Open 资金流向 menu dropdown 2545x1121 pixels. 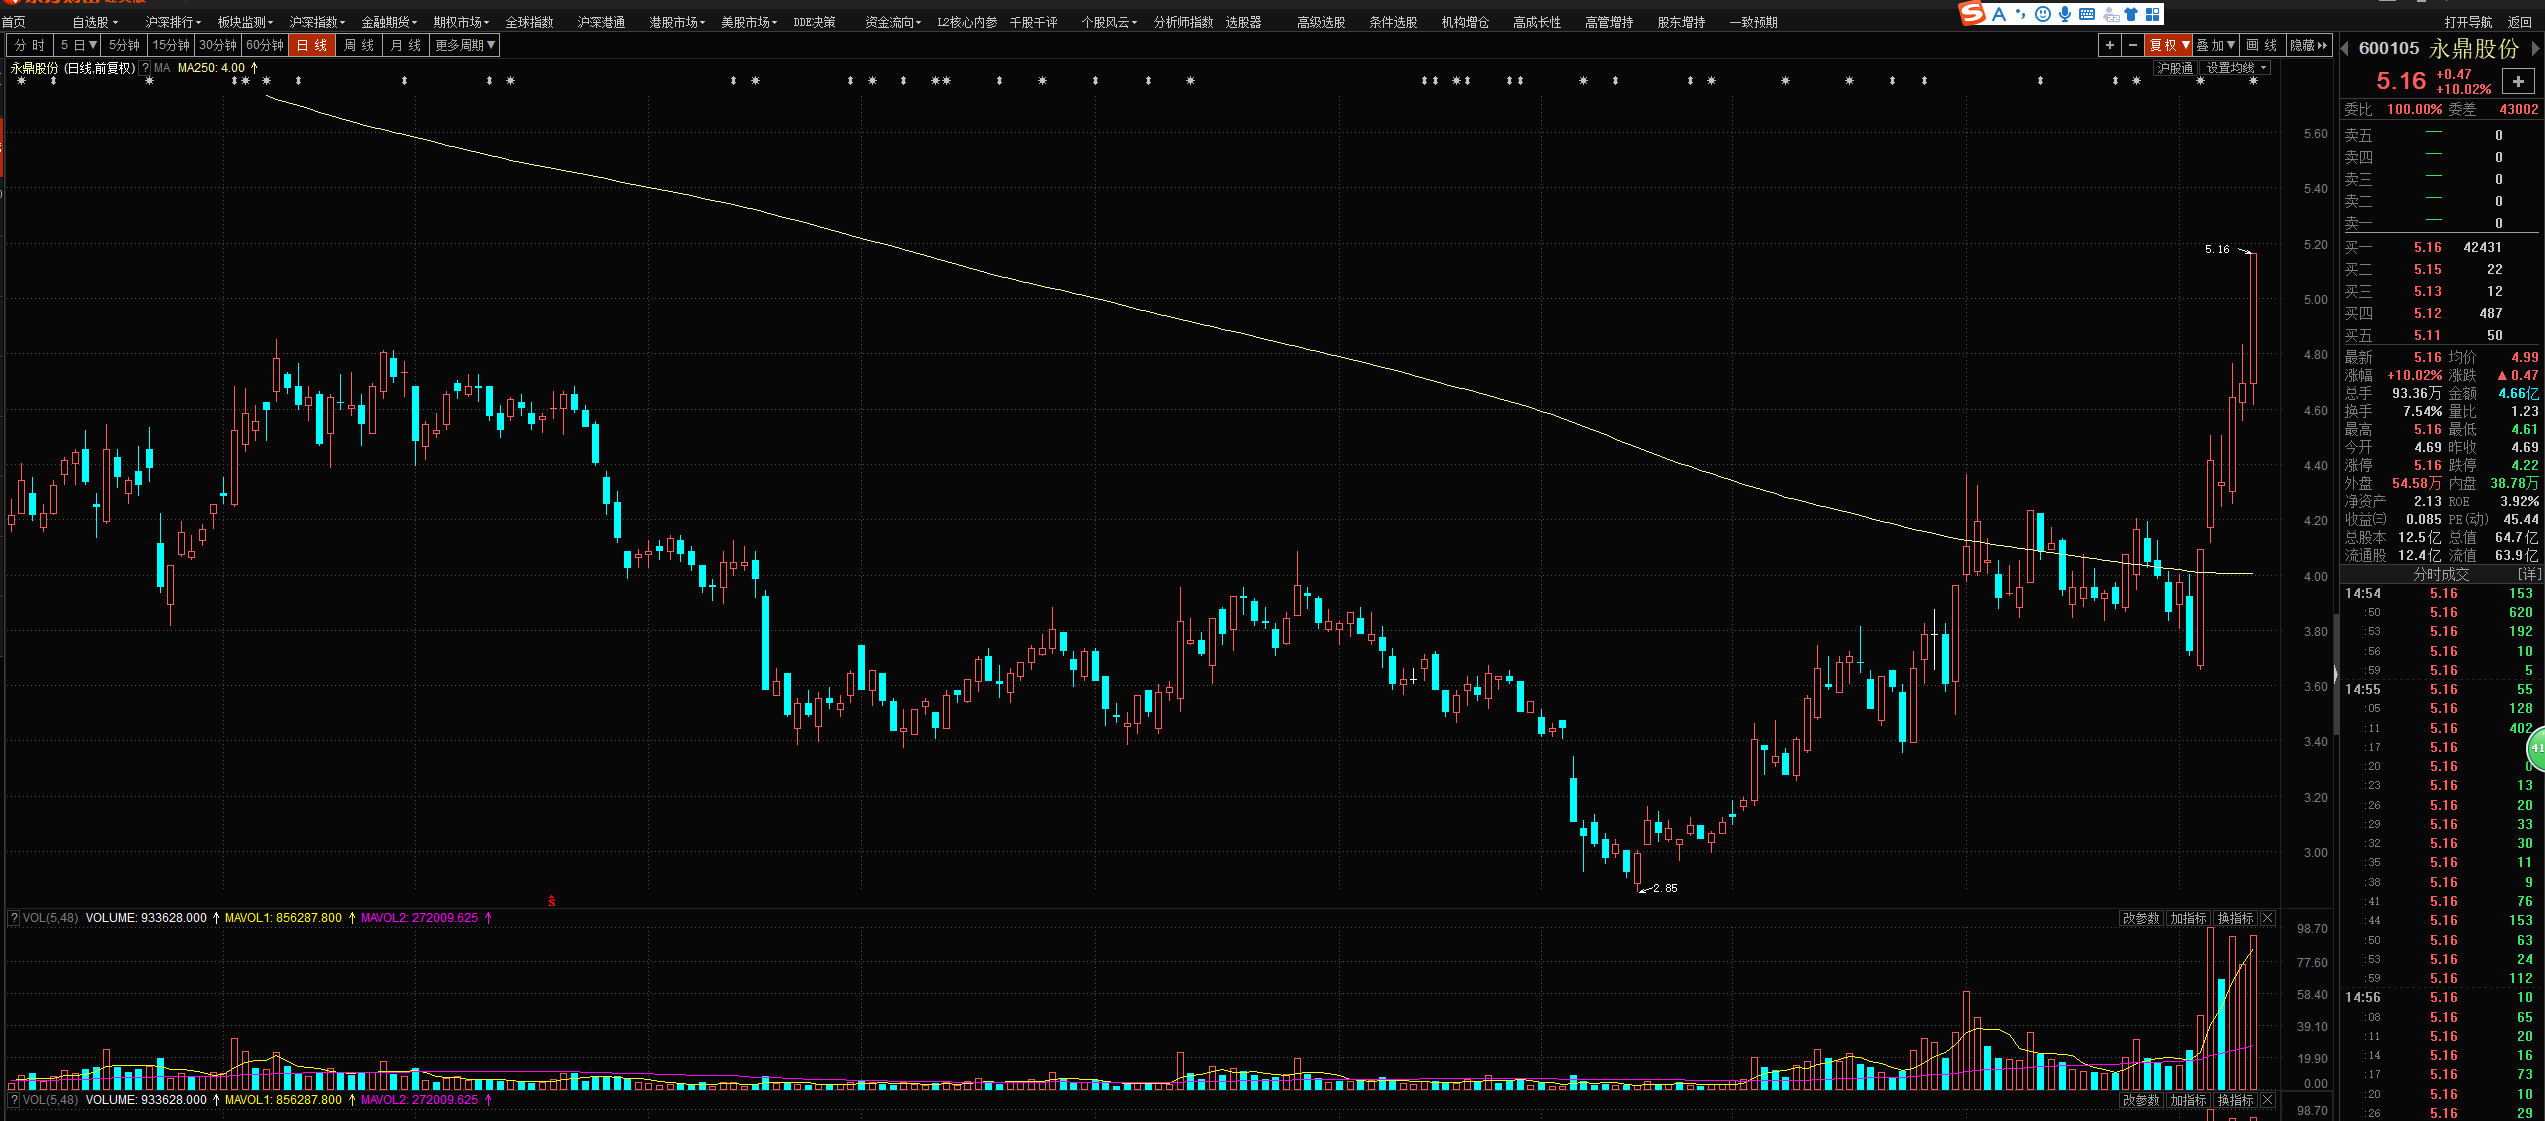pos(893,22)
